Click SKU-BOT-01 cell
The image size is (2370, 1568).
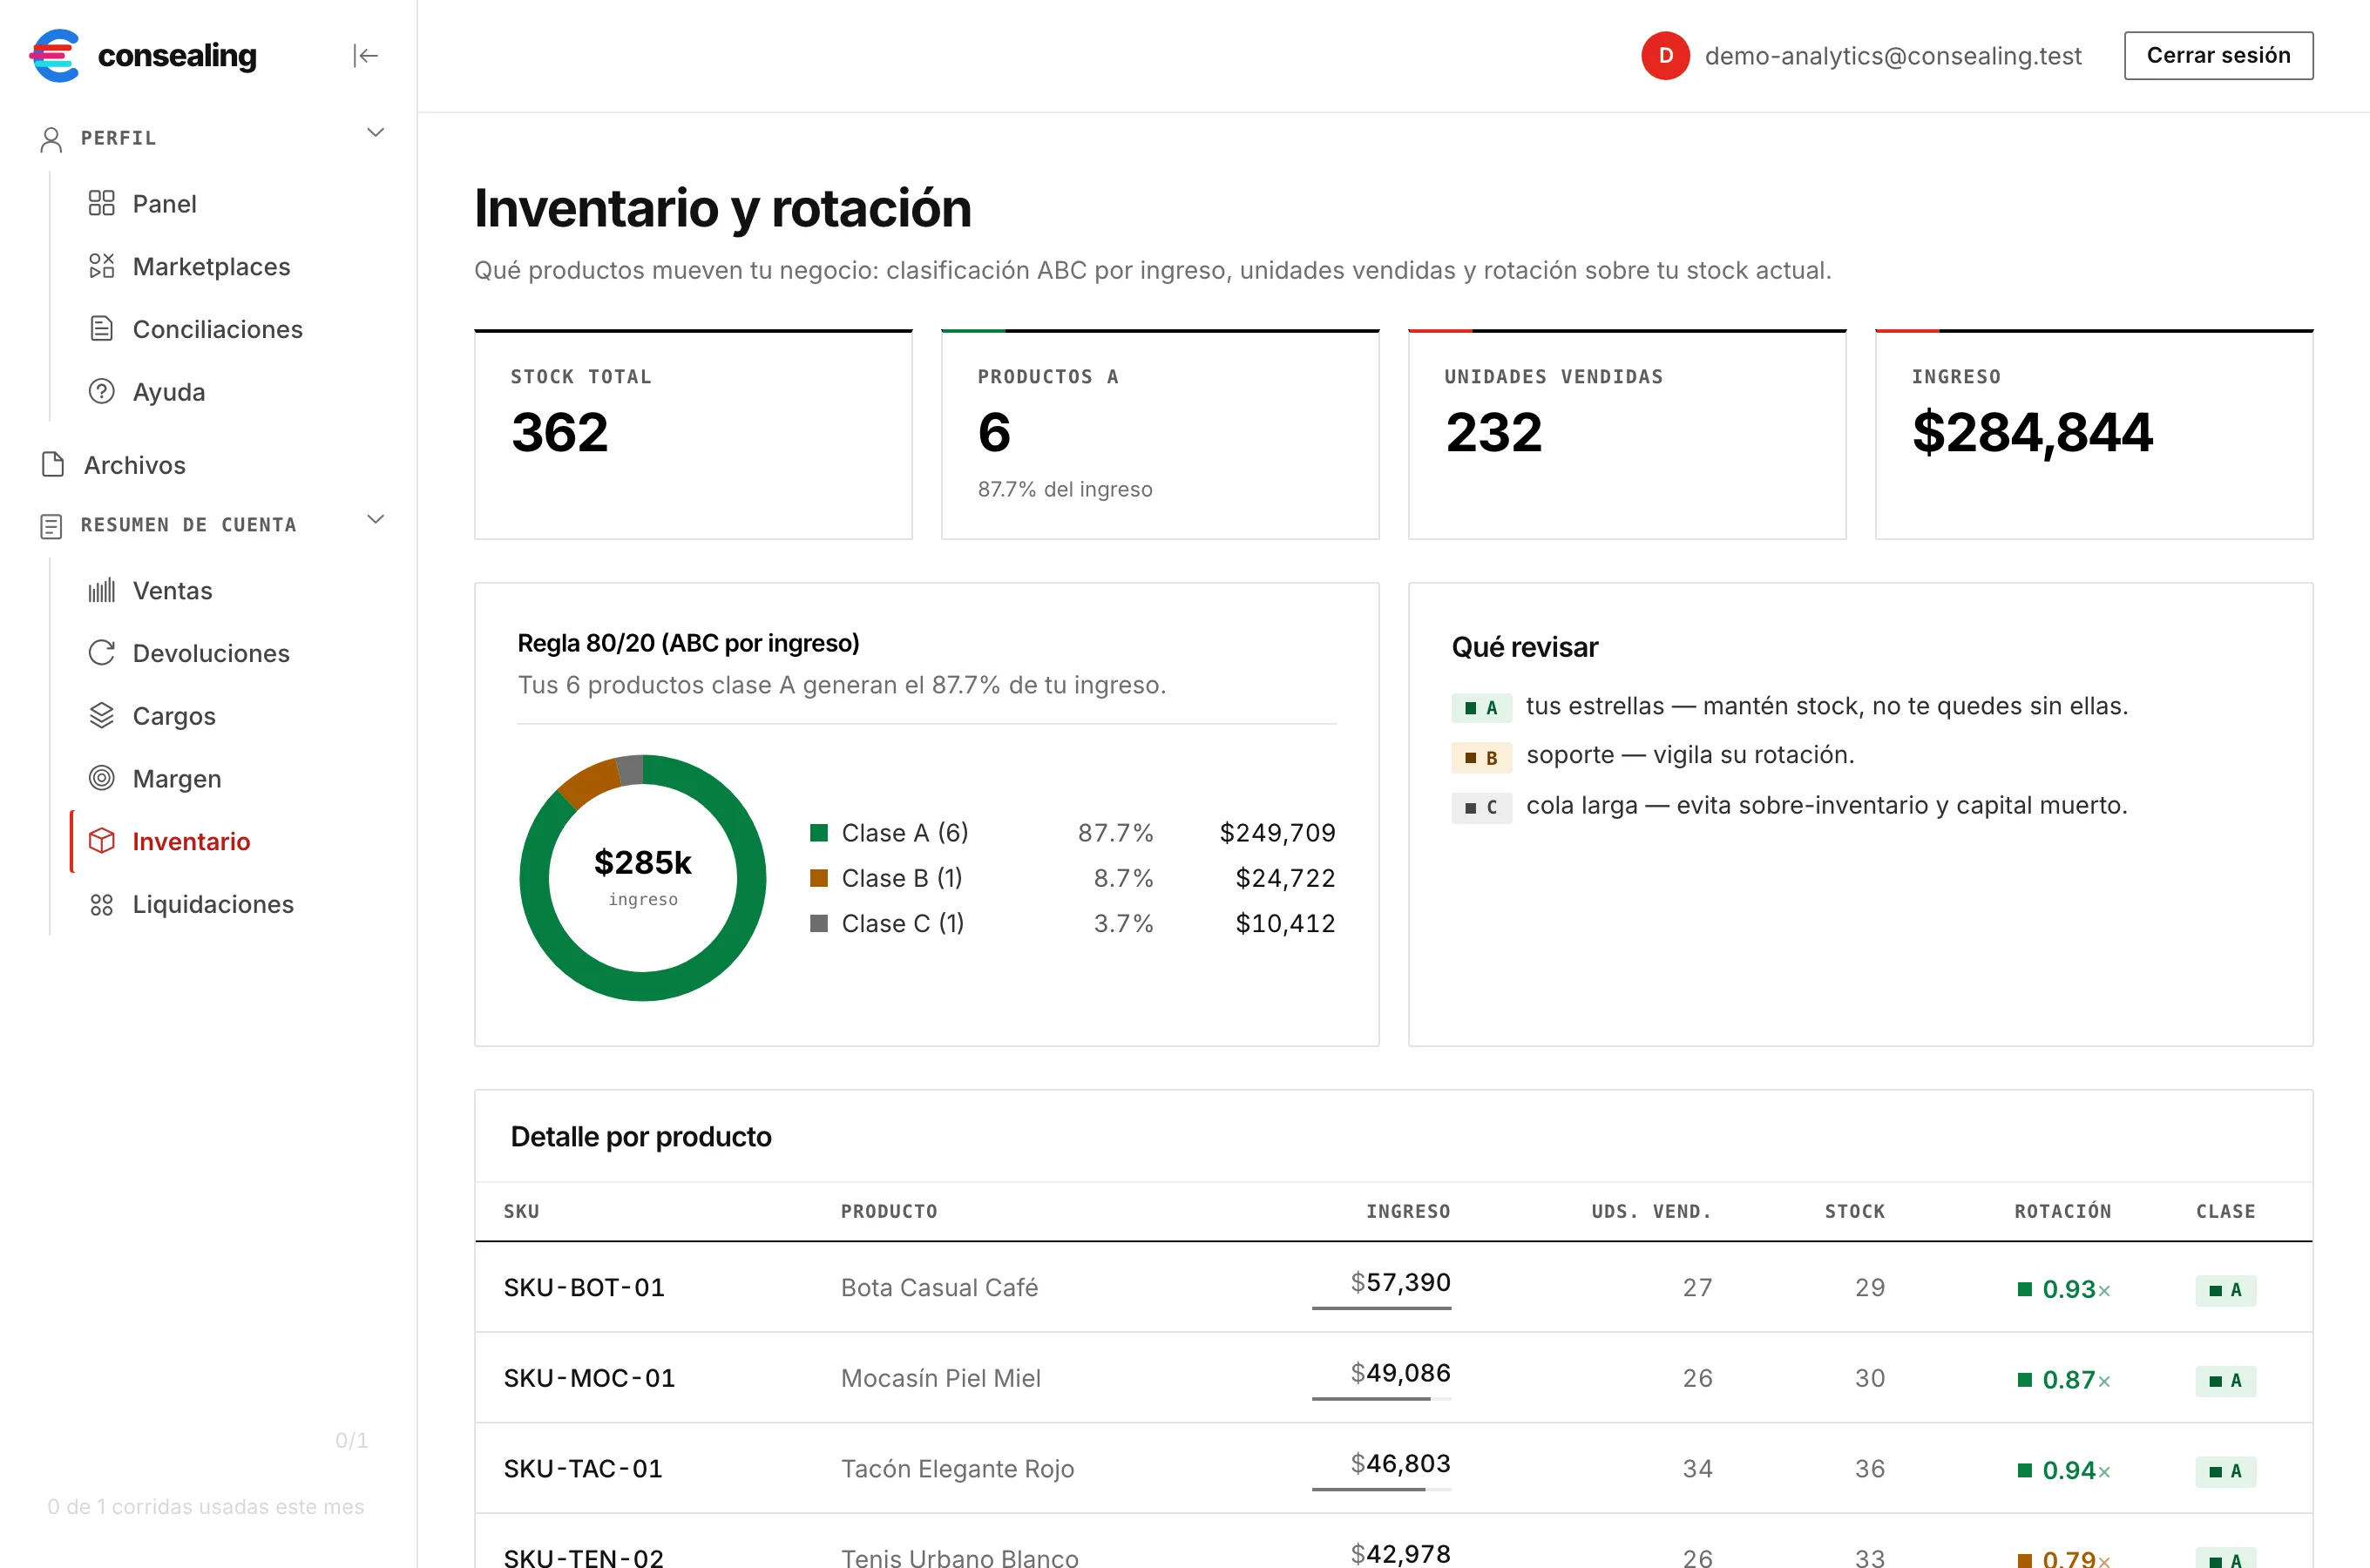[x=584, y=1287]
